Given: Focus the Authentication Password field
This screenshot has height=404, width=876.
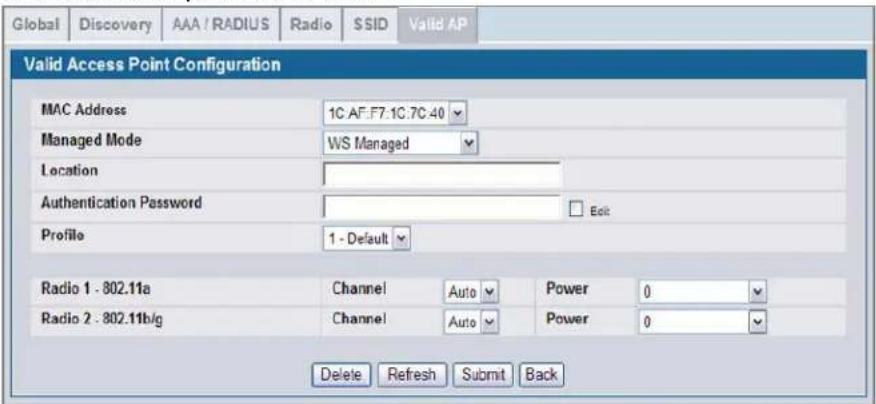Looking at the screenshot, I should click(x=441, y=208).
